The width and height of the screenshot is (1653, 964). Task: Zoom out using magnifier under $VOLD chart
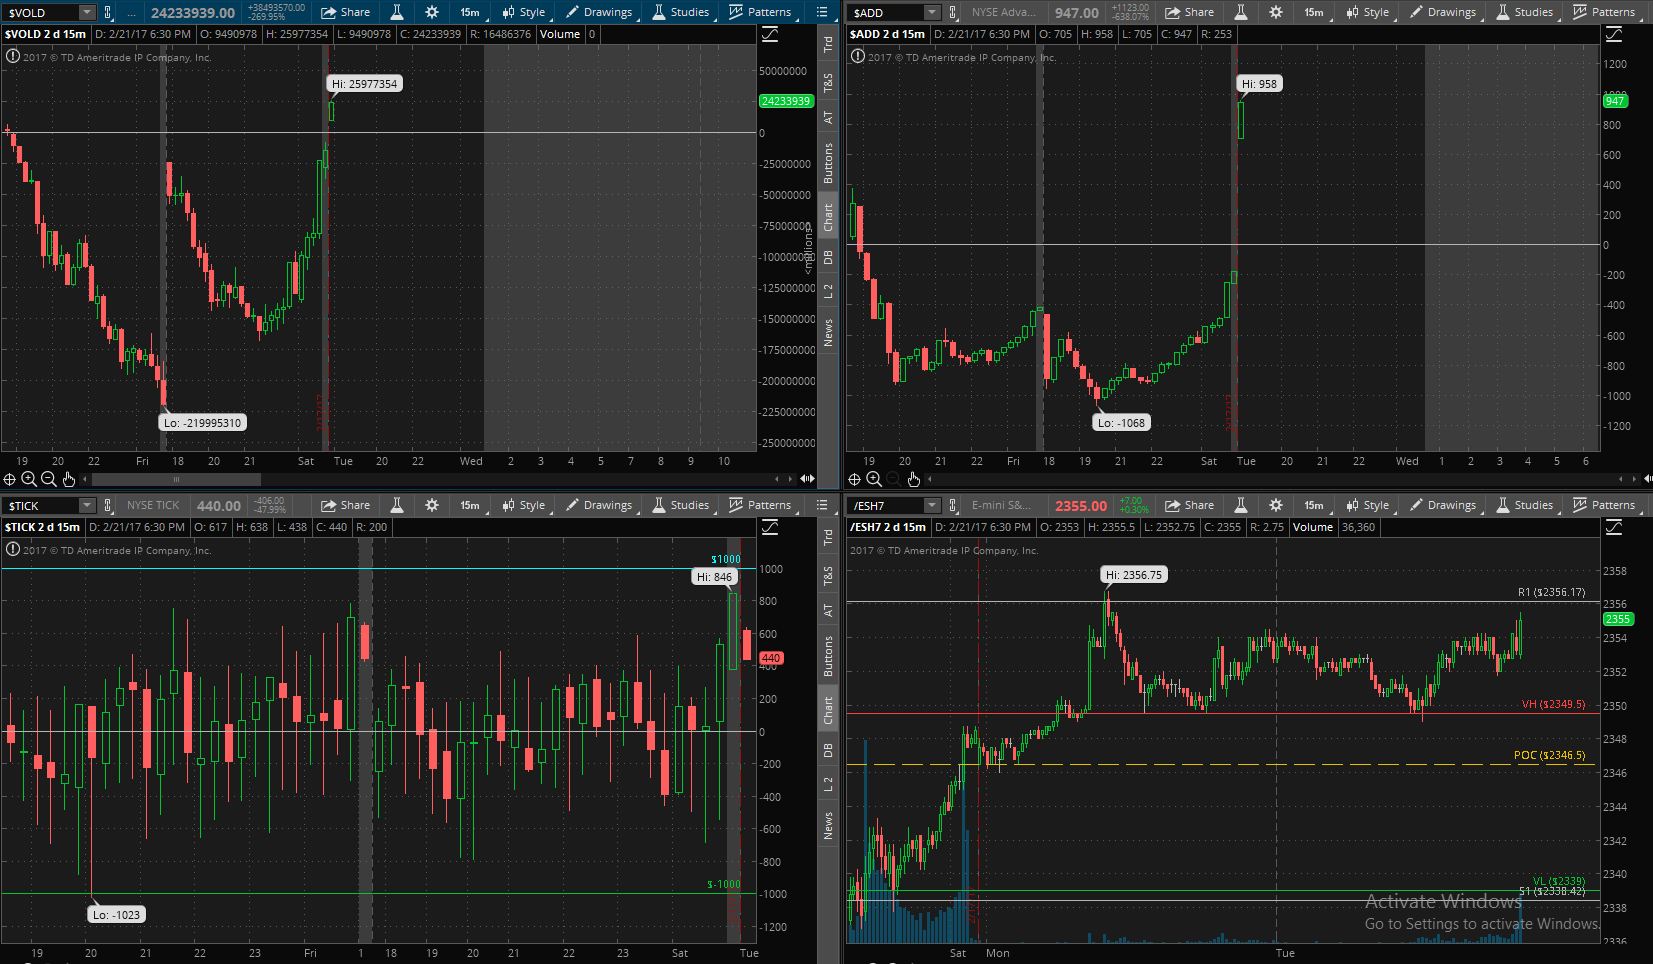[48, 479]
